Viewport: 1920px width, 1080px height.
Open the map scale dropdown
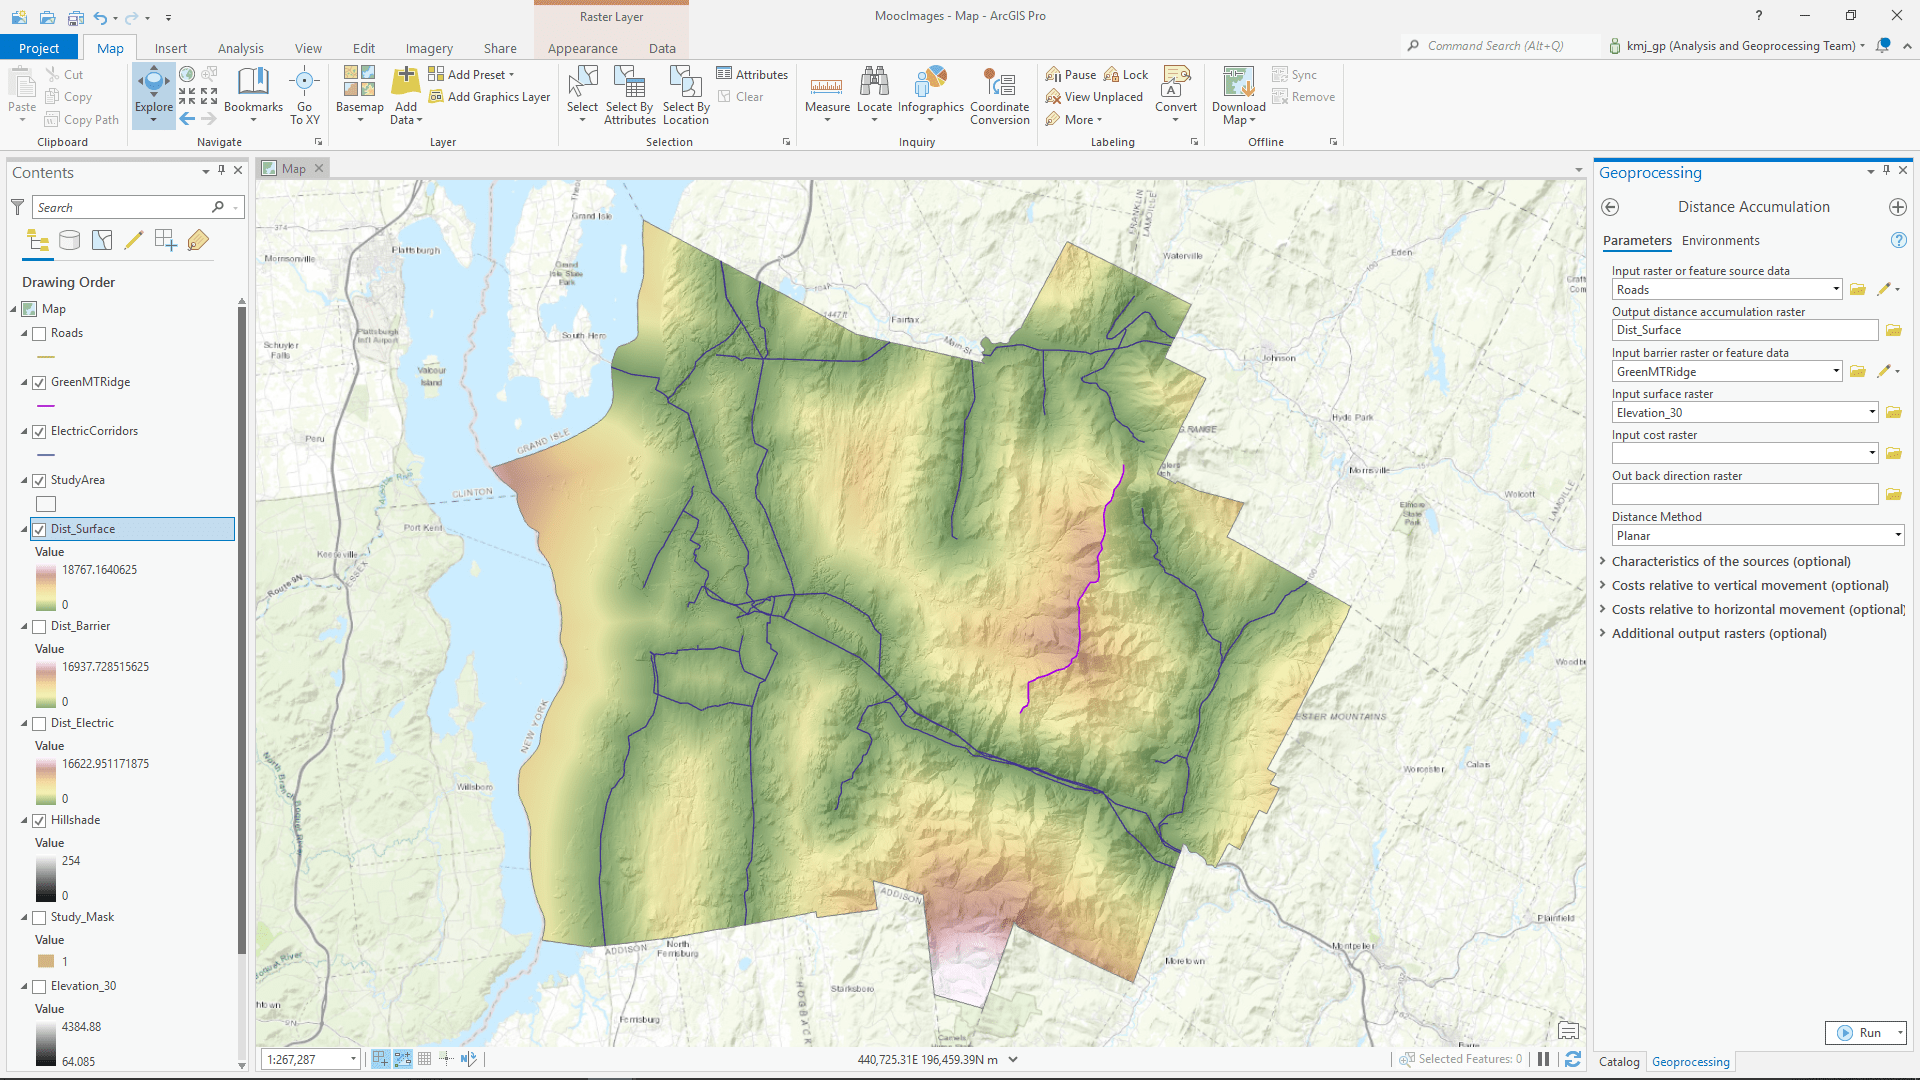(353, 1059)
